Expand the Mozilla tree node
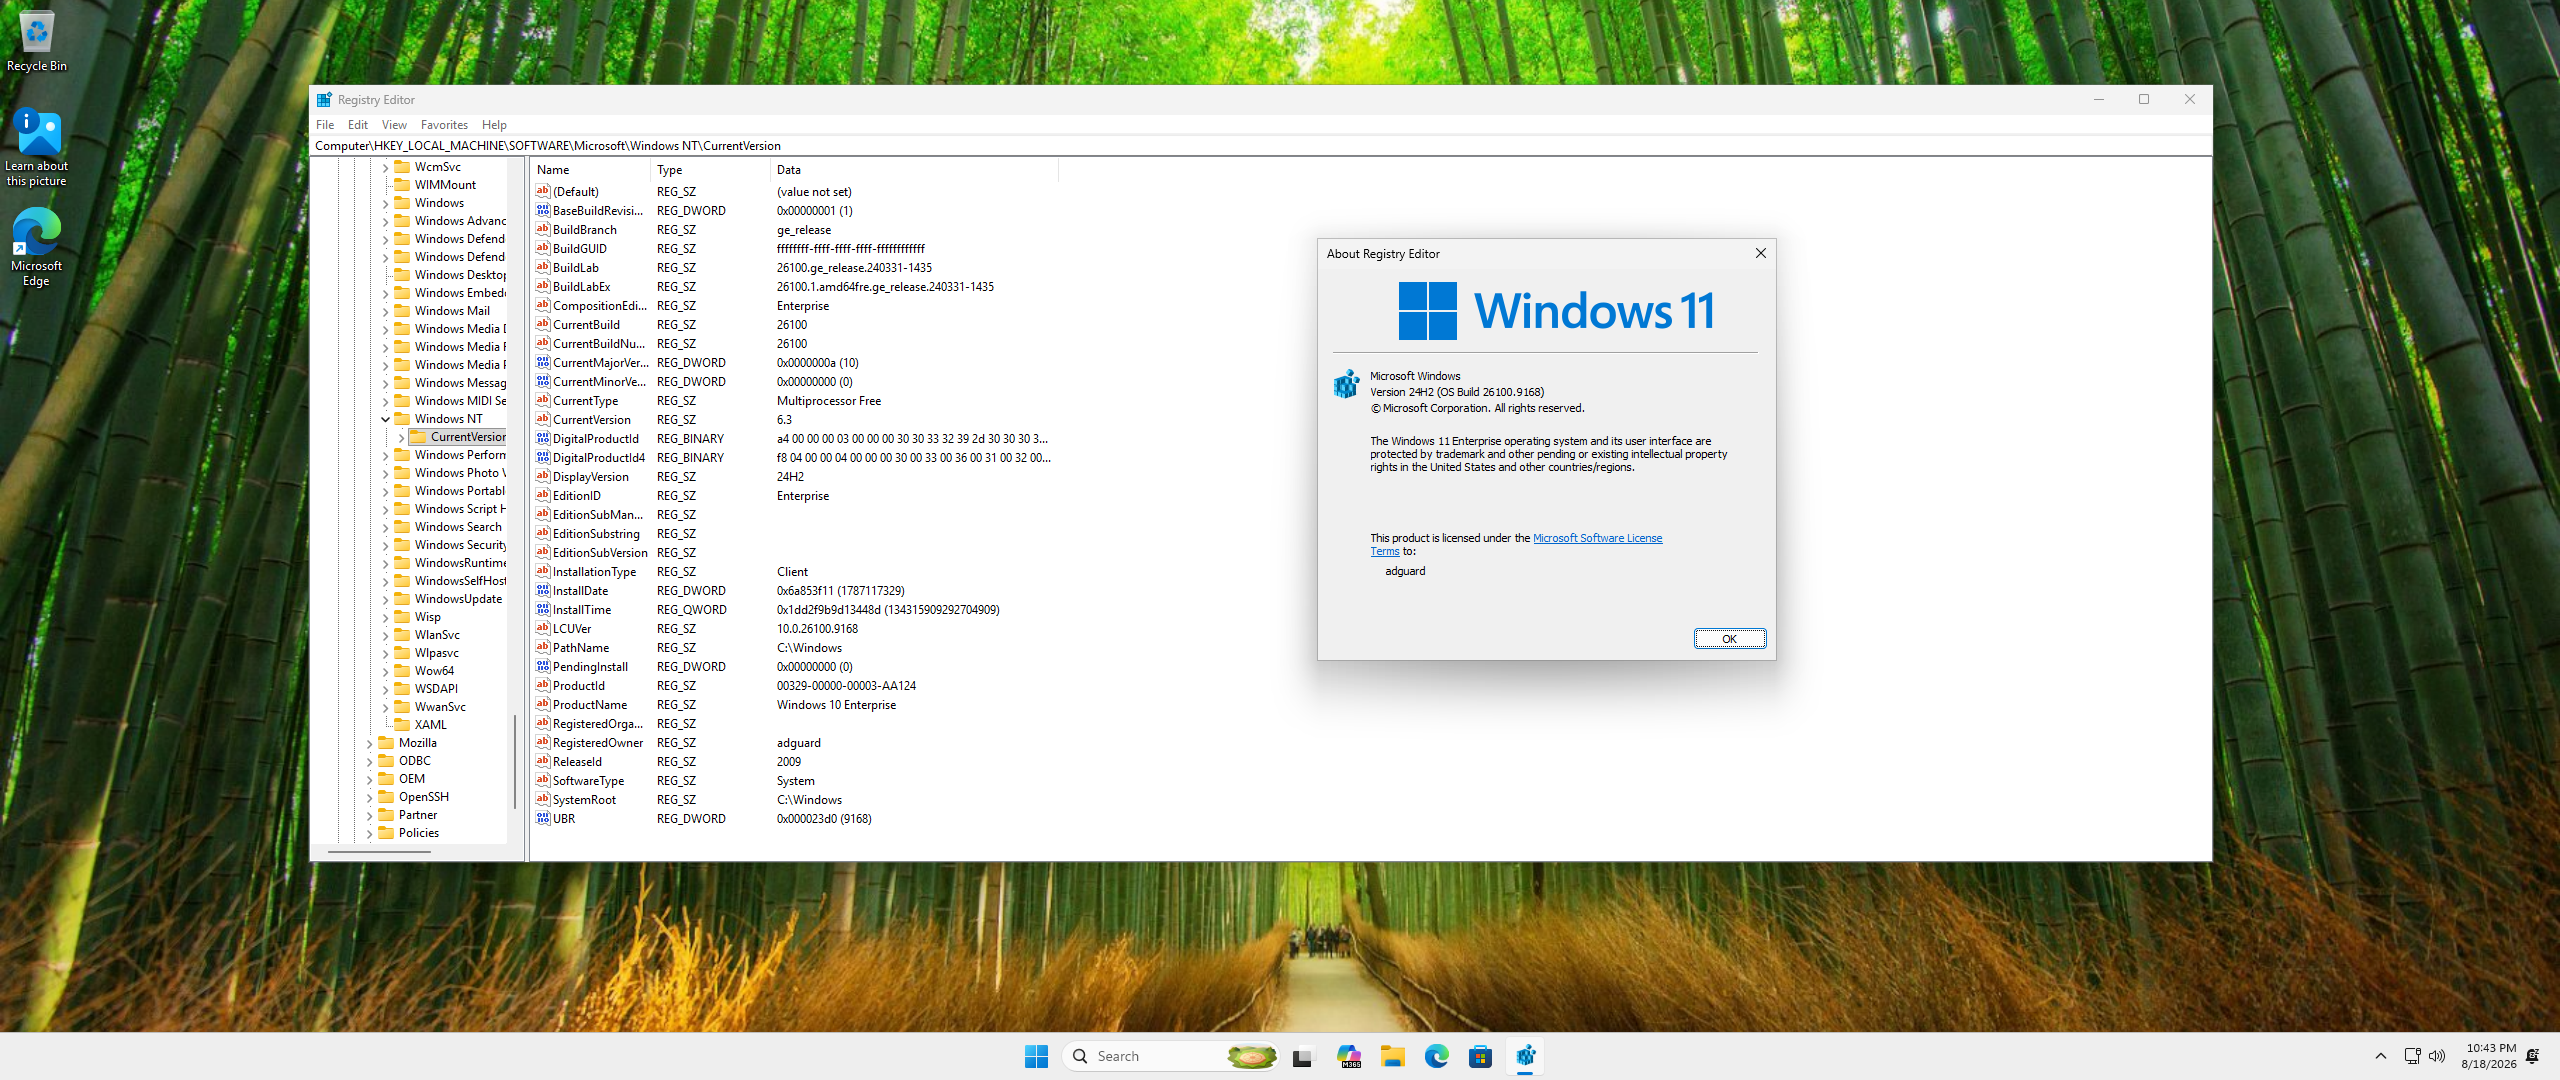This screenshot has height=1080, width=2560. (x=369, y=743)
